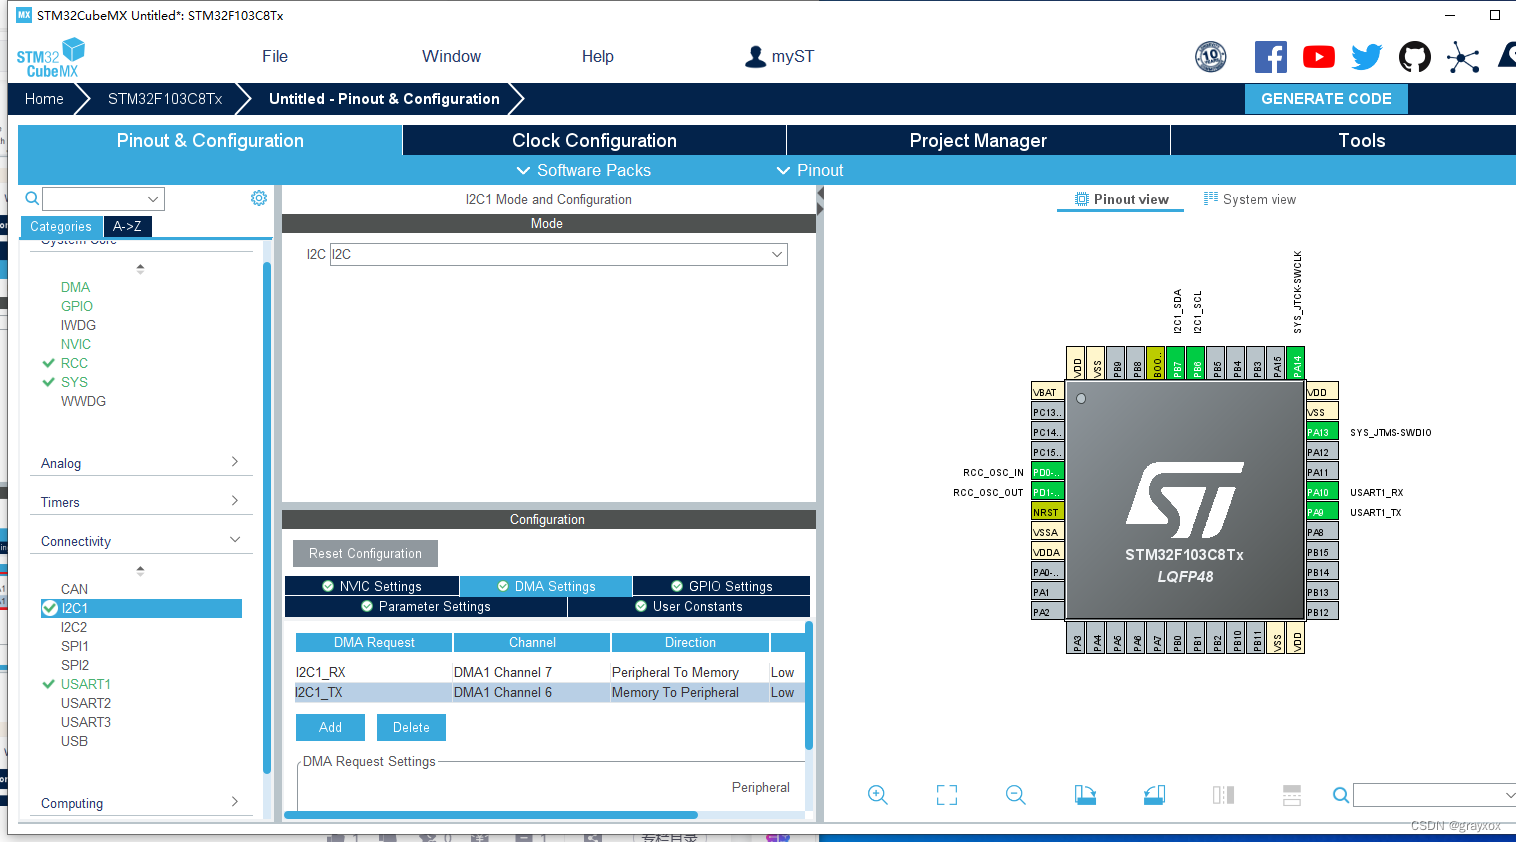Select RCC under System Core
1516x842 pixels.
[x=74, y=363]
